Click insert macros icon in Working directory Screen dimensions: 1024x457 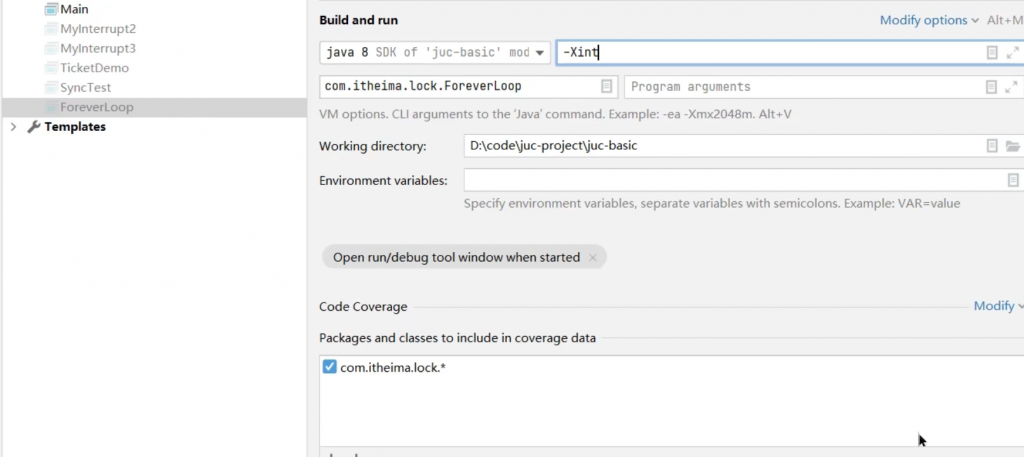tap(992, 146)
